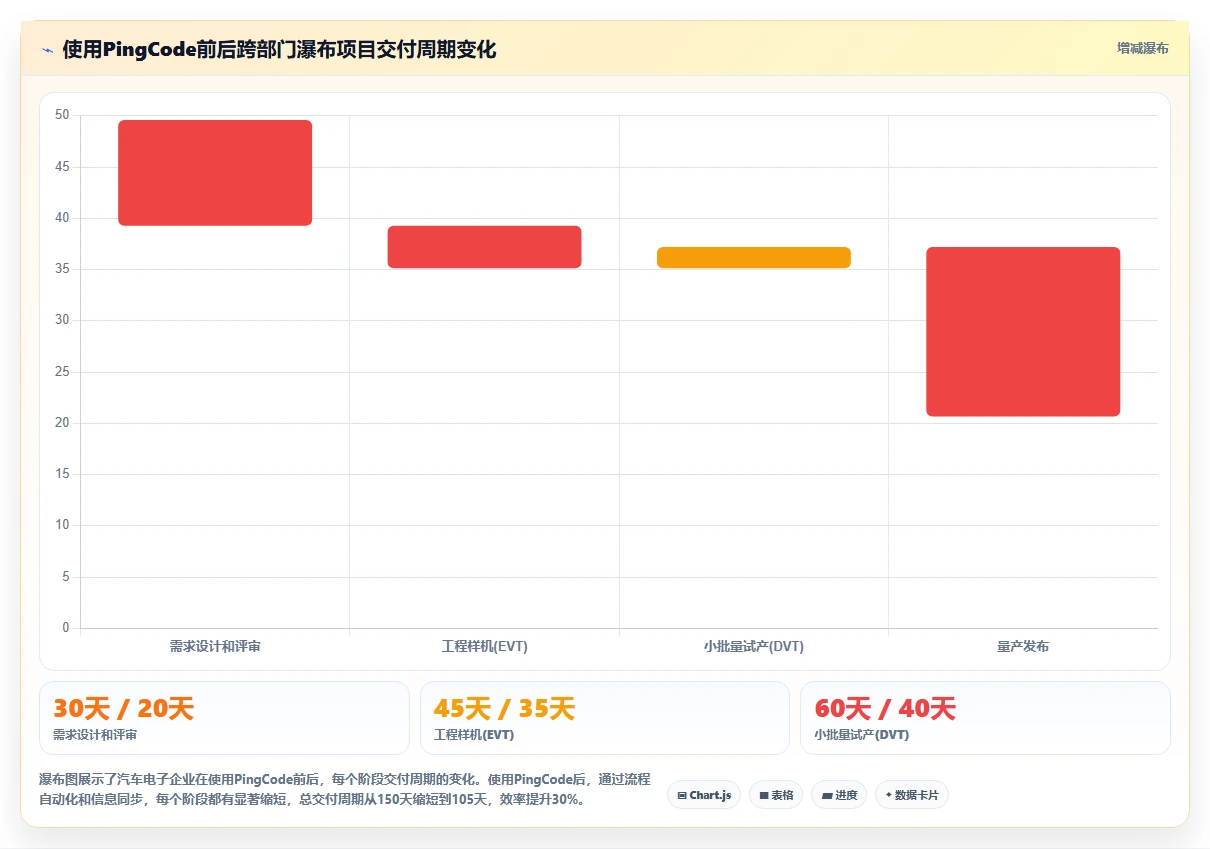The width and height of the screenshot is (1210, 849).
Task: Click the orange 小批量试产(DVT) bar
Action: coord(754,257)
